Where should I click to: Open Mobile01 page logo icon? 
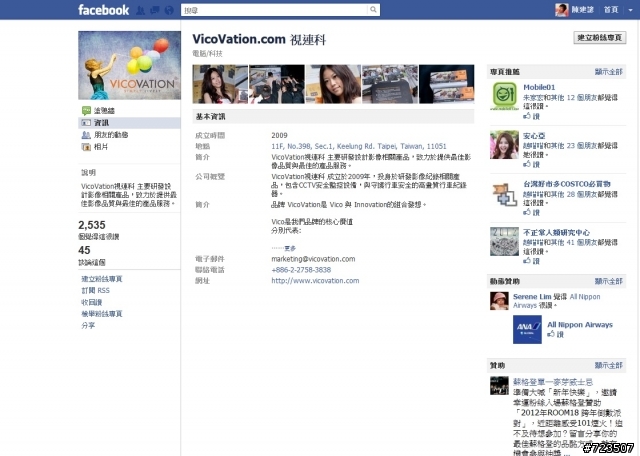pyautogui.click(x=504, y=96)
